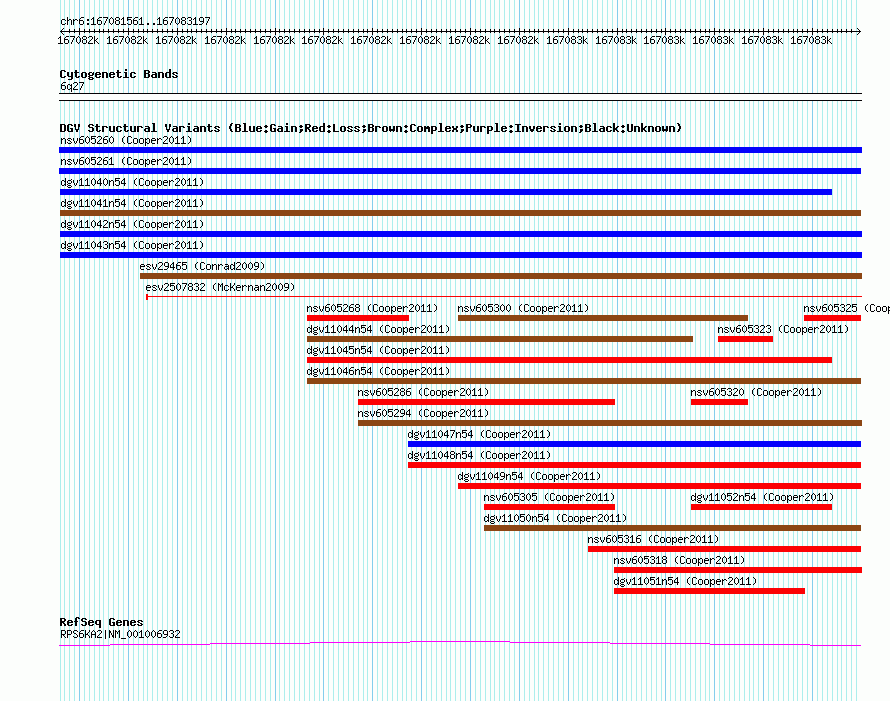Open dgv11045n54 (Cooper2011) label
Image resolution: width=890 pixels, height=701 pixels.
(378, 350)
